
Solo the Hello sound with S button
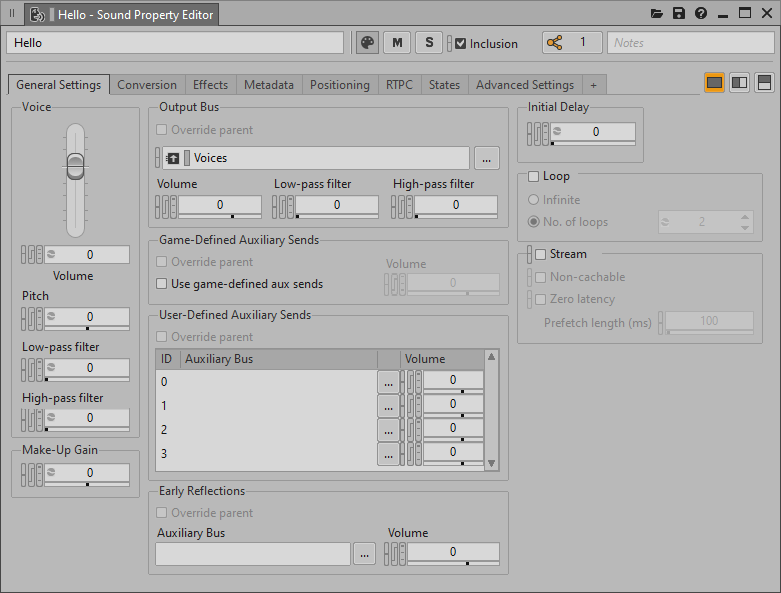point(429,43)
